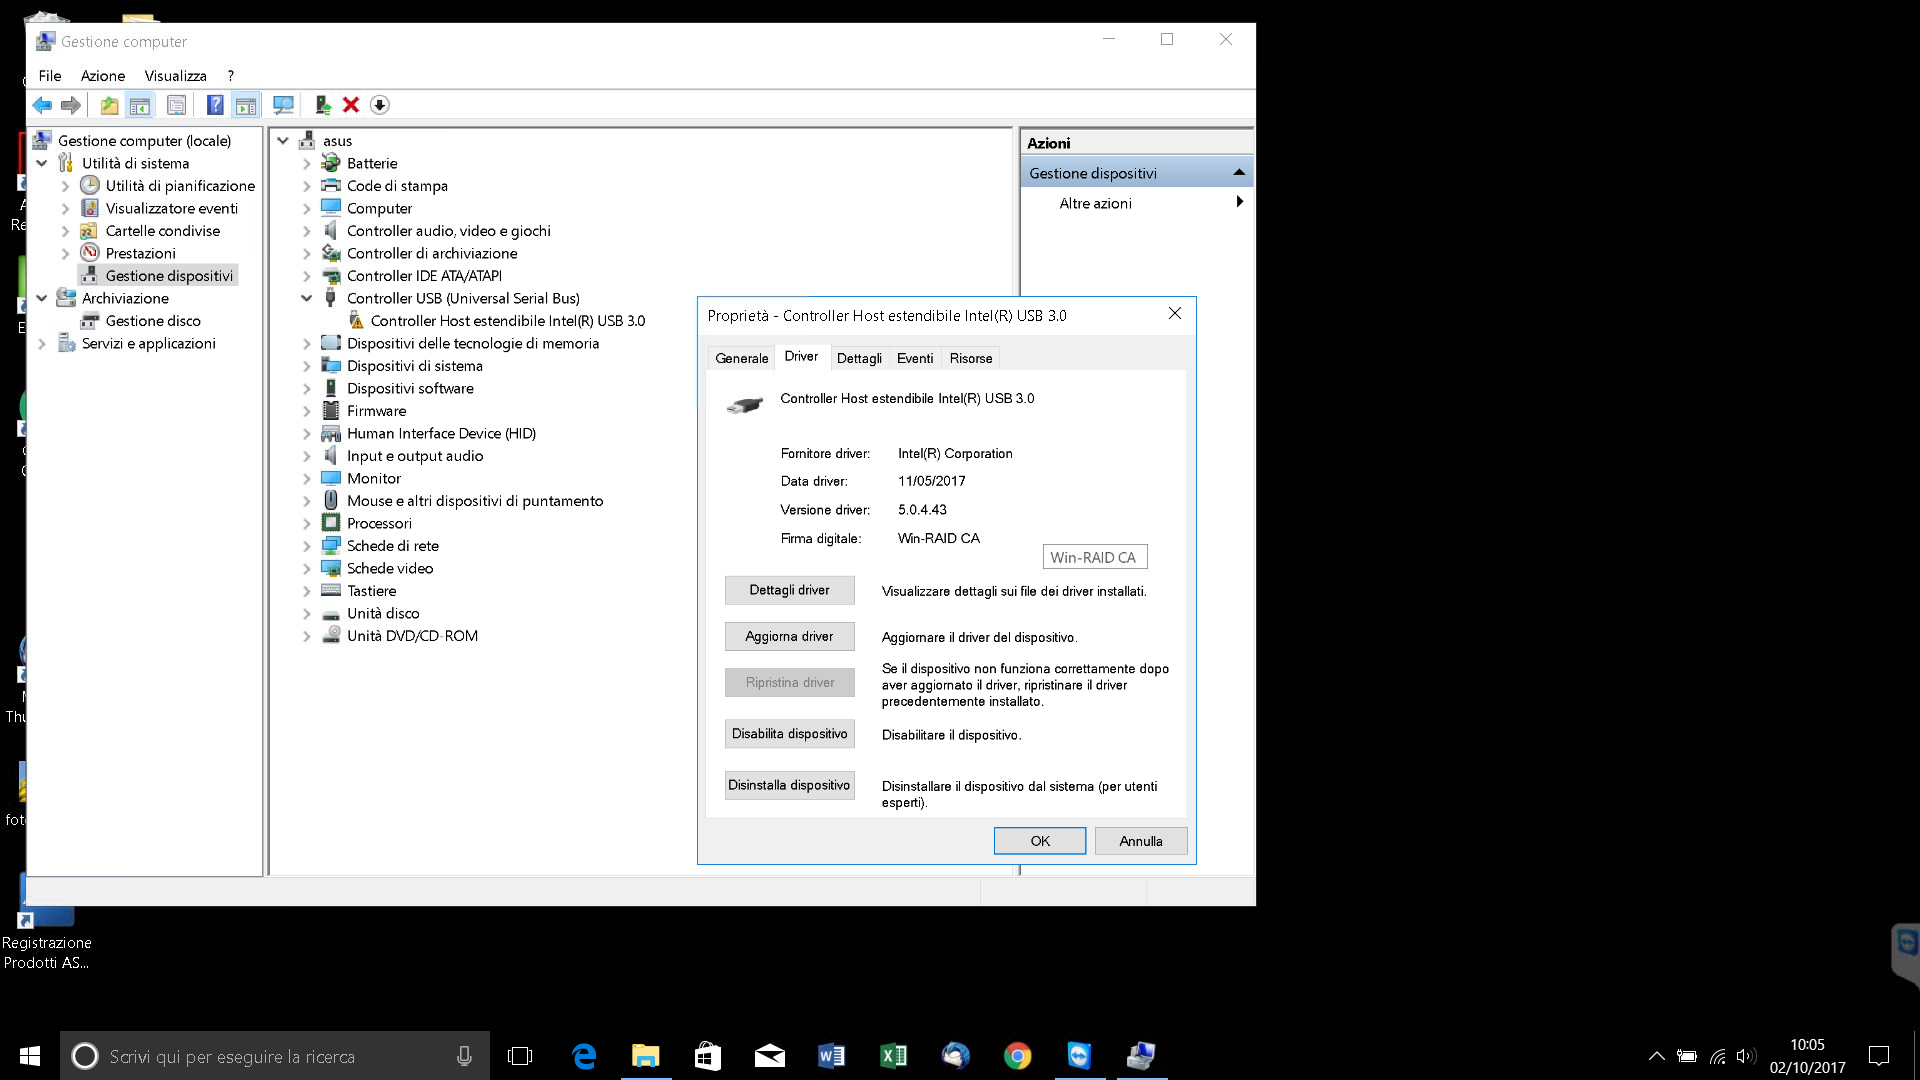Collapse the Utilità di sistema node
The width and height of the screenshot is (1920, 1080).
click(42, 163)
